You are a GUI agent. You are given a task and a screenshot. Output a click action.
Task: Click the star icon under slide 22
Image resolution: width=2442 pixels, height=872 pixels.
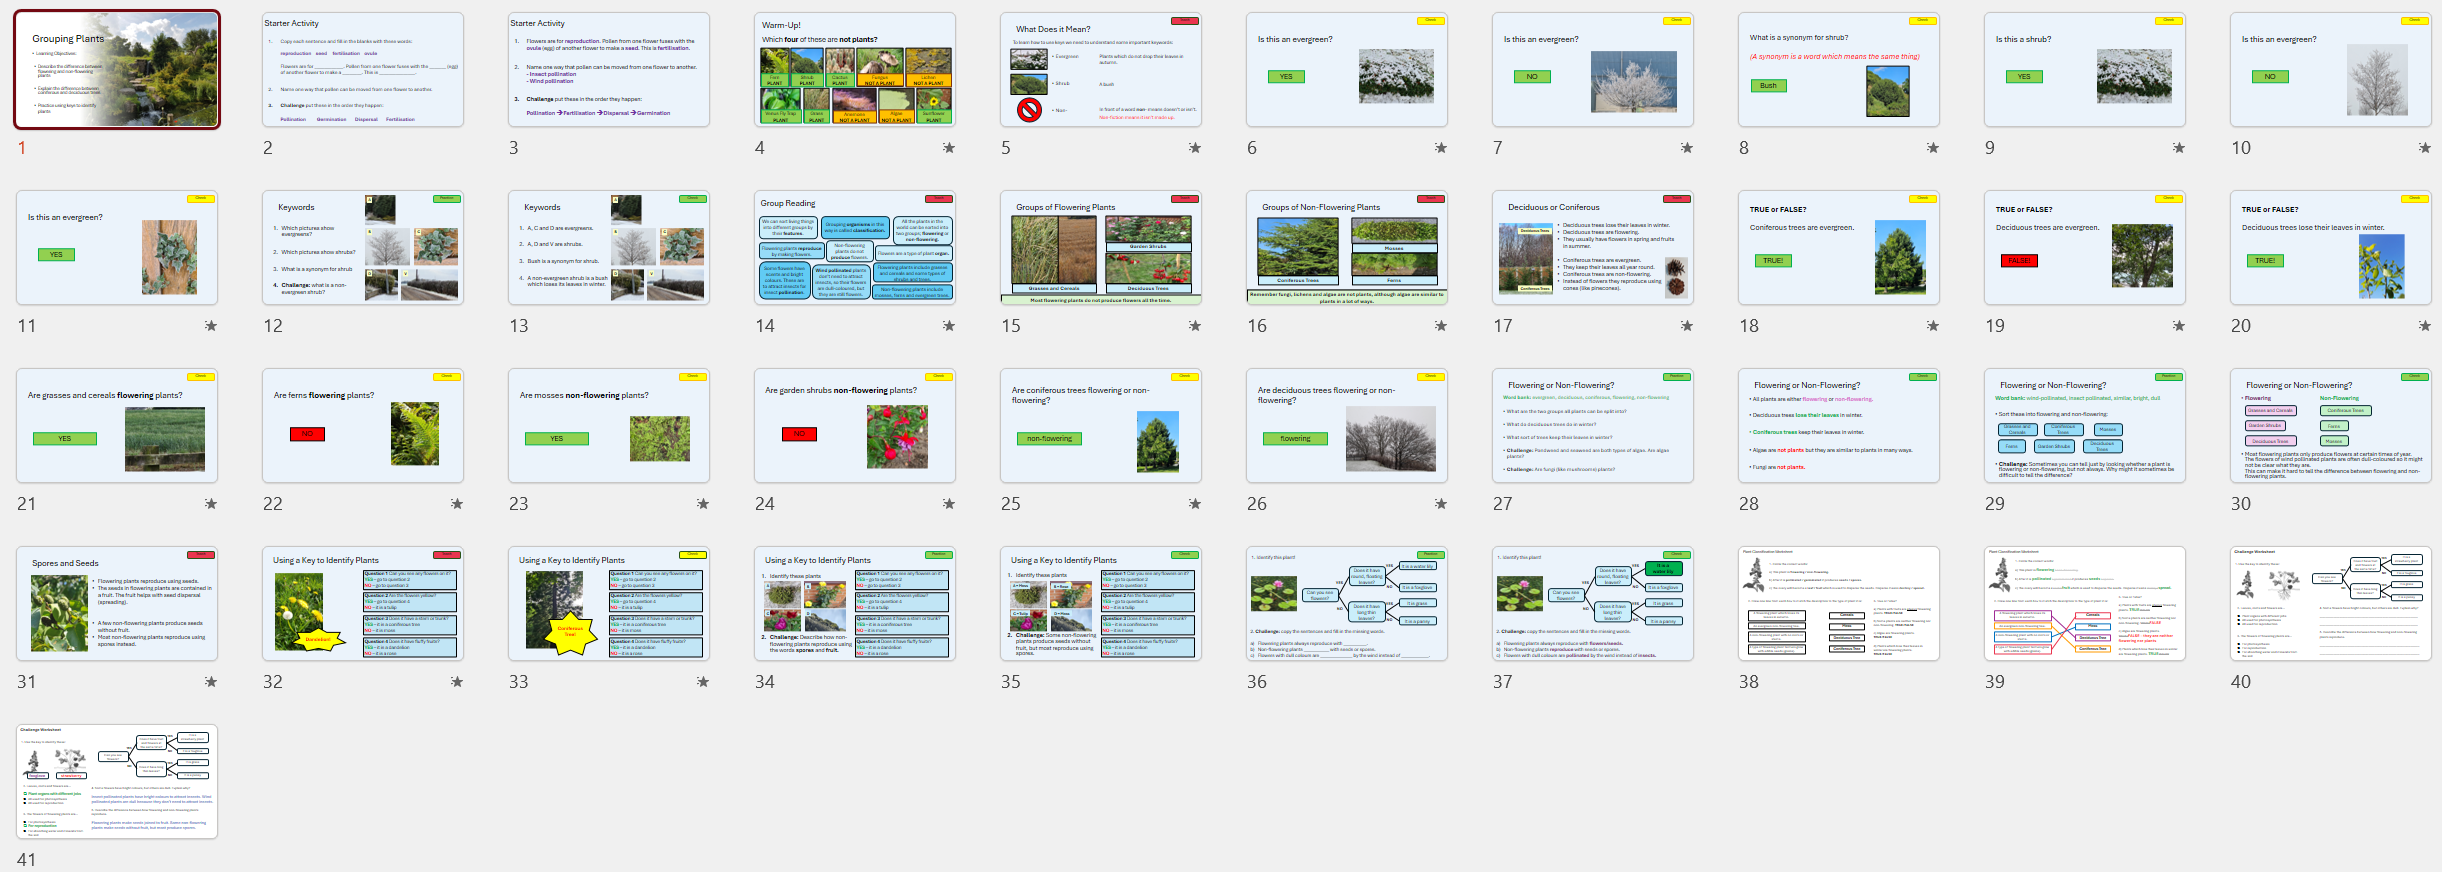(456, 504)
